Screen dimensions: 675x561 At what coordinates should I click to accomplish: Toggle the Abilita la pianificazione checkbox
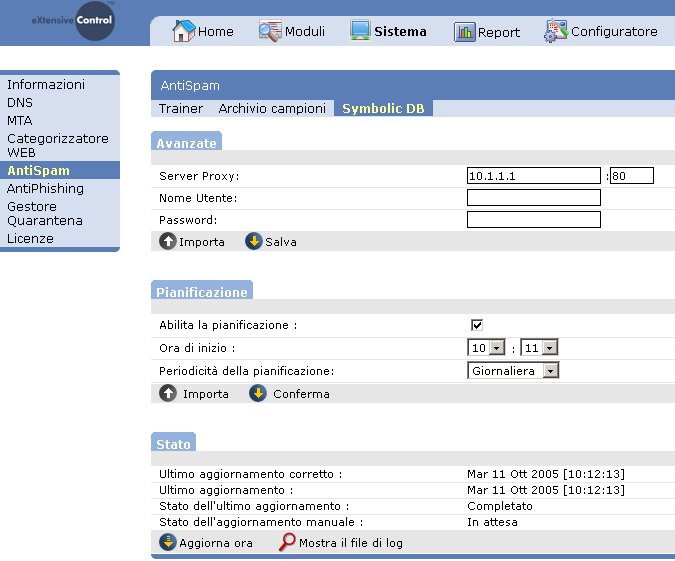click(x=477, y=325)
